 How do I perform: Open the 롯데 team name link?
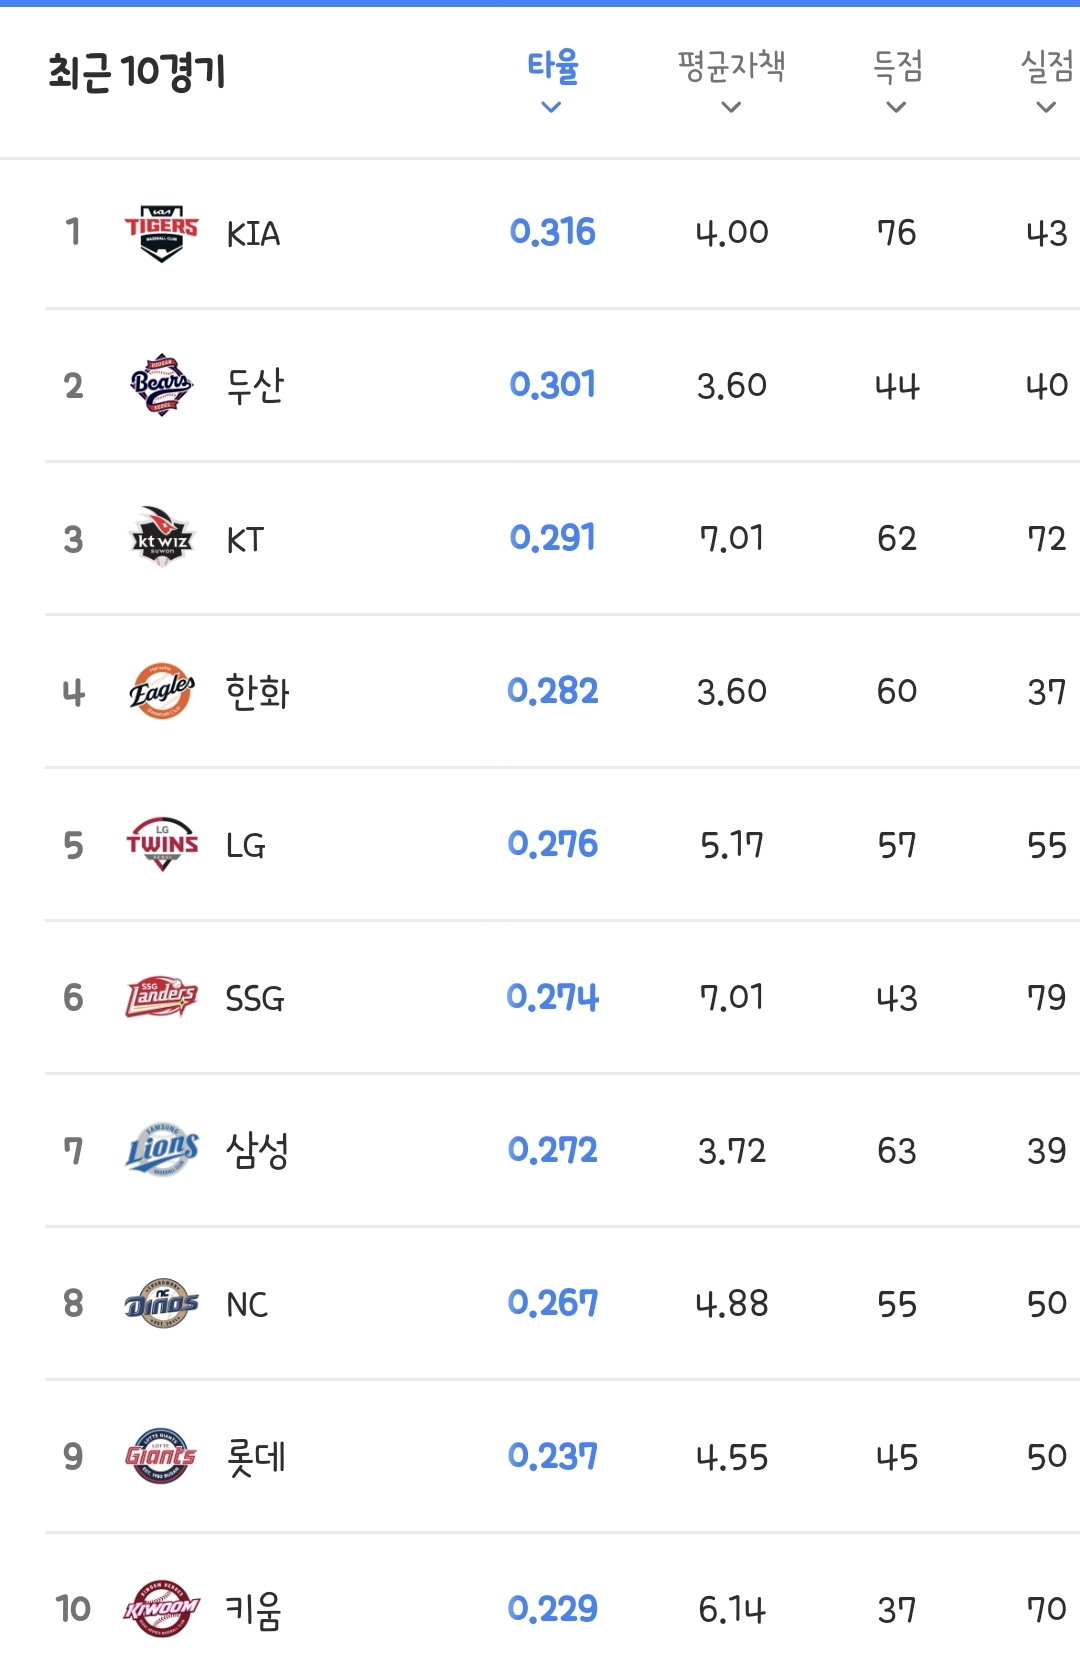pos(256,1457)
